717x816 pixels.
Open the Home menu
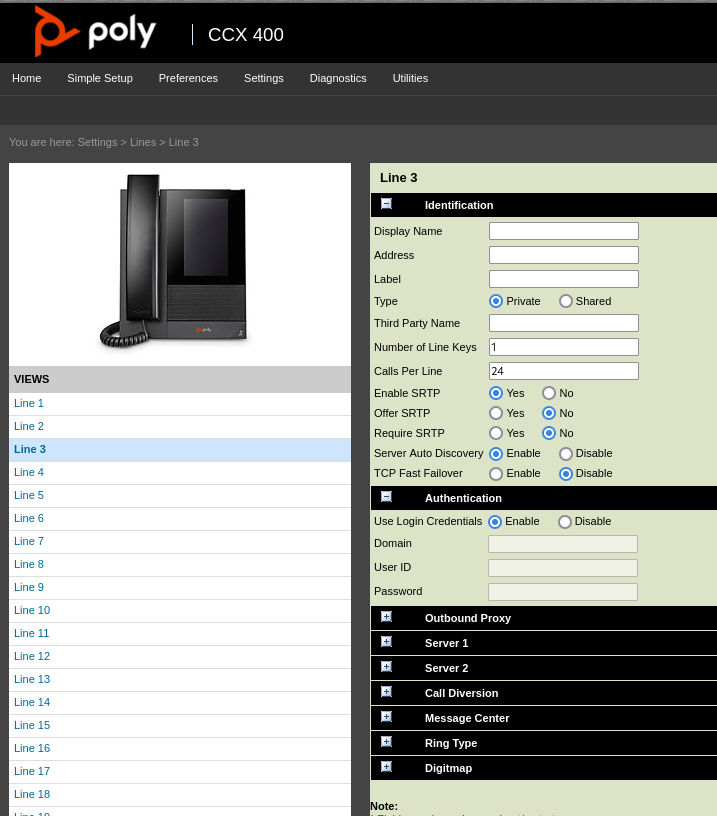pos(27,78)
